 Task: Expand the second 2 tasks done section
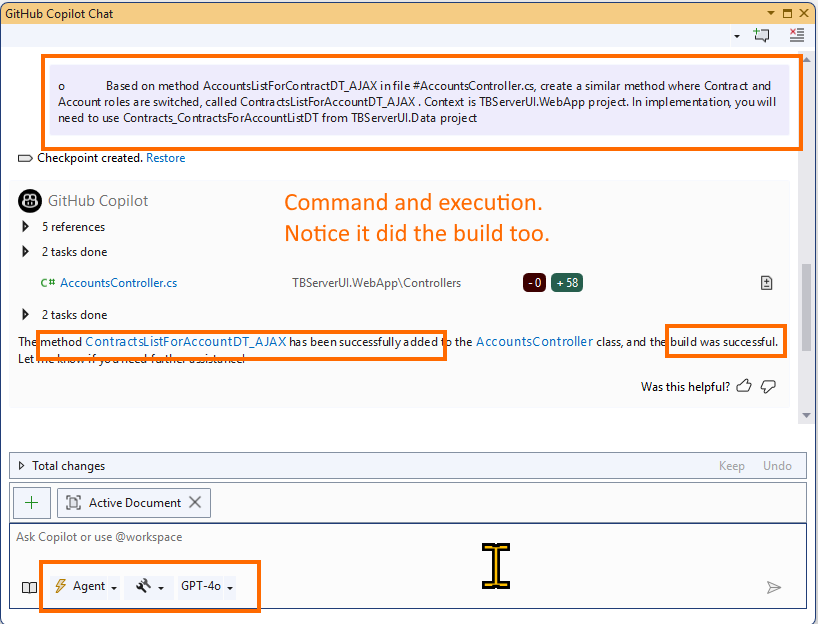pyautogui.click(x=25, y=315)
